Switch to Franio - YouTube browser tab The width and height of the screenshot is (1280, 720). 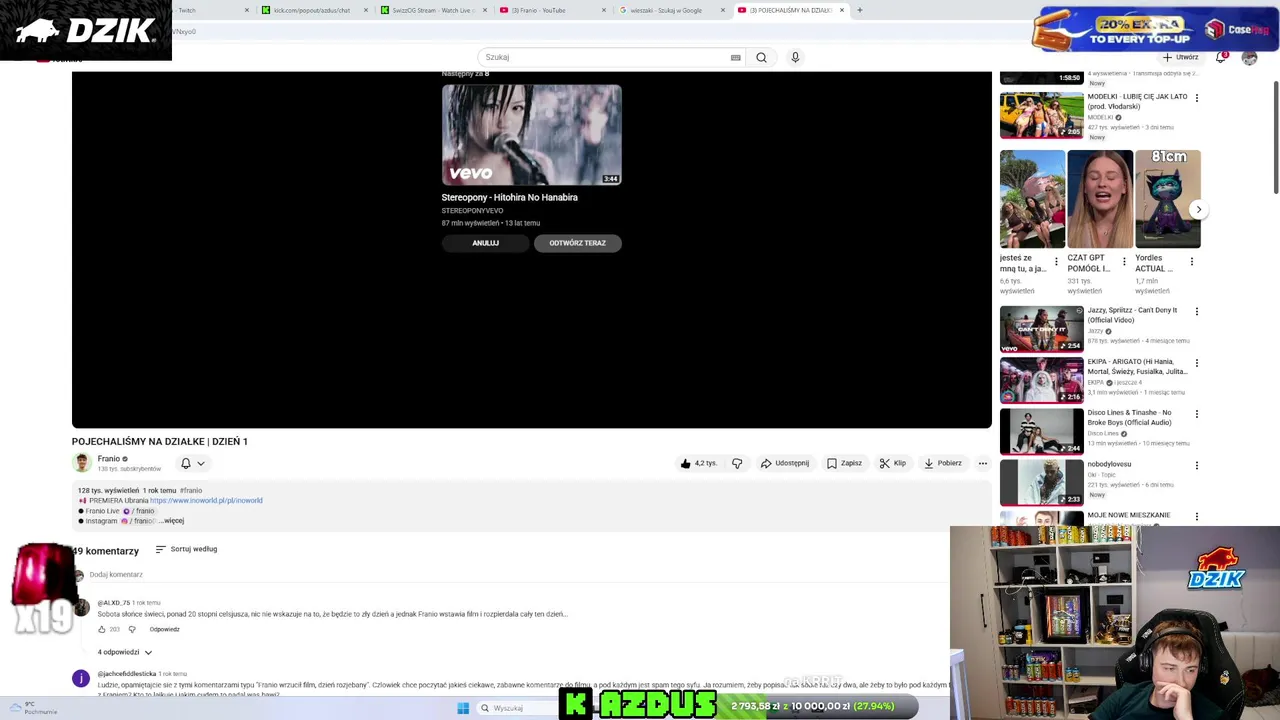pos(552,10)
